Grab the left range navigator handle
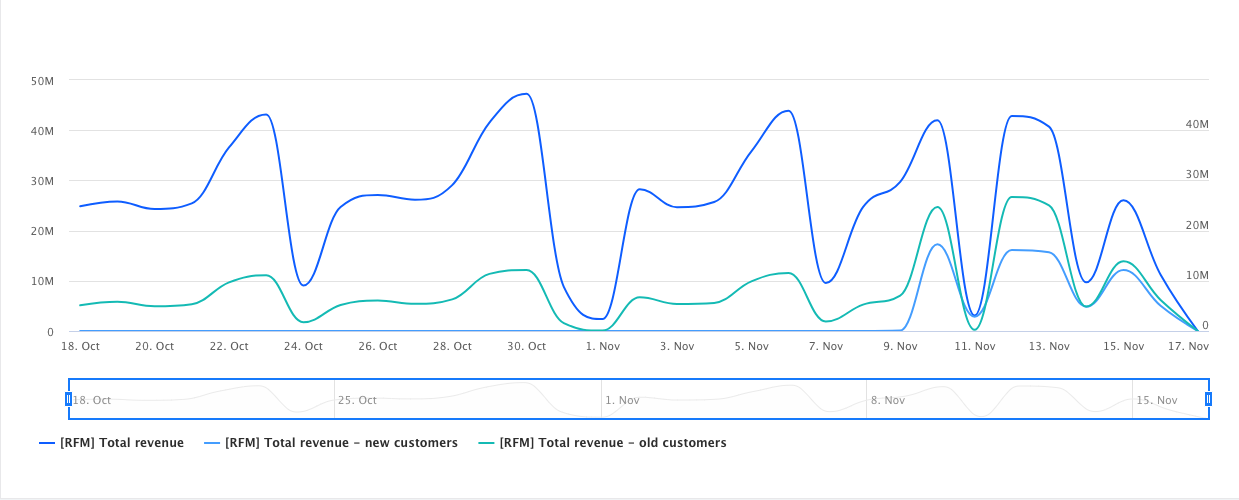This screenshot has height=500, width=1239. tap(69, 399)
